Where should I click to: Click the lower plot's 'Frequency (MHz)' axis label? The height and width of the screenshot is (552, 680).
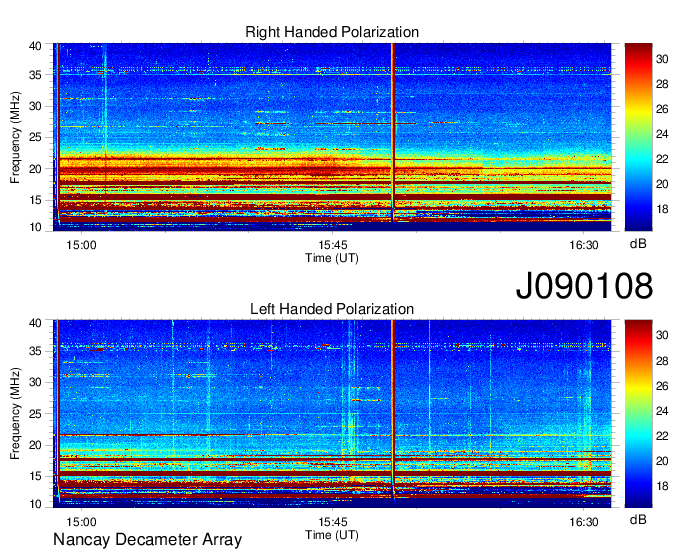click(15, 414)
